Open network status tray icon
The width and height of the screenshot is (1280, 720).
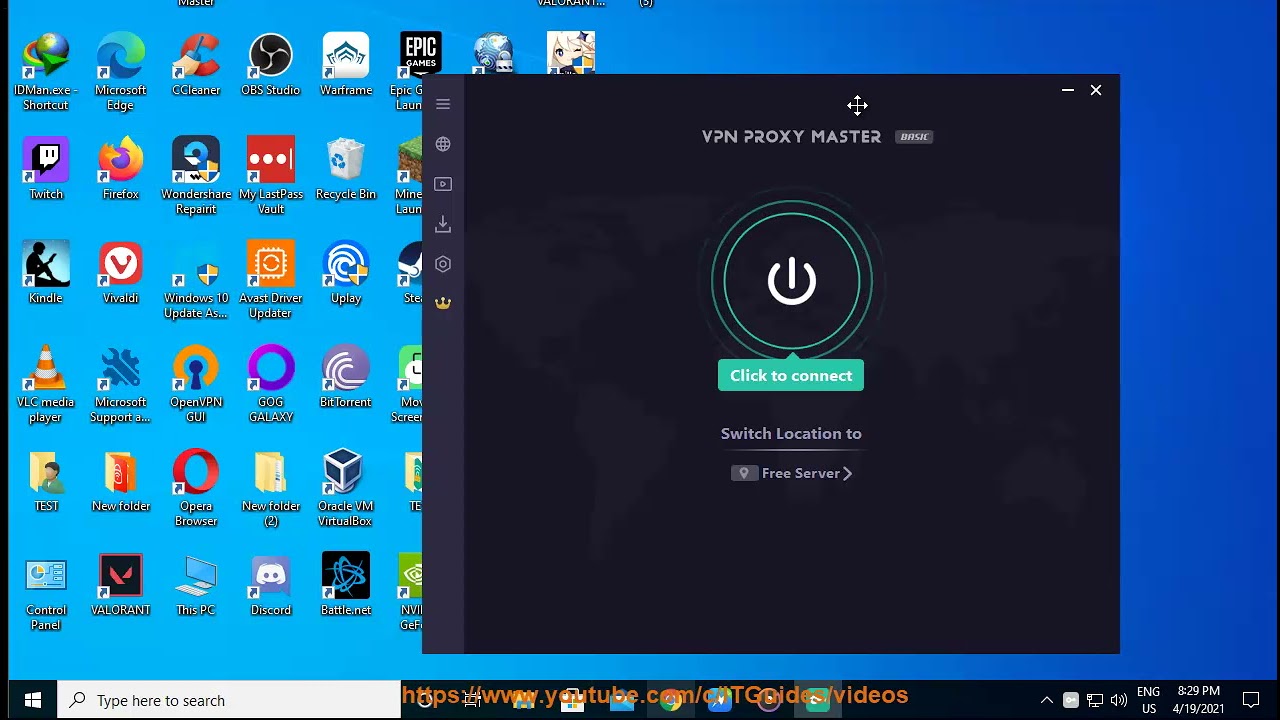click(1095, 700)
